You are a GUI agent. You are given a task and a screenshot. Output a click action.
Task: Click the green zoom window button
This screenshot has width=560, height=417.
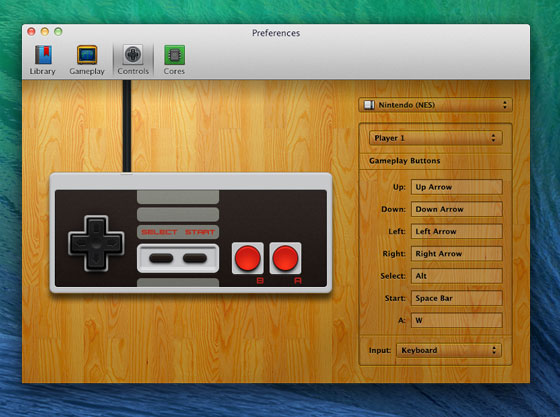pyautogui.click(x=58, y=32)
